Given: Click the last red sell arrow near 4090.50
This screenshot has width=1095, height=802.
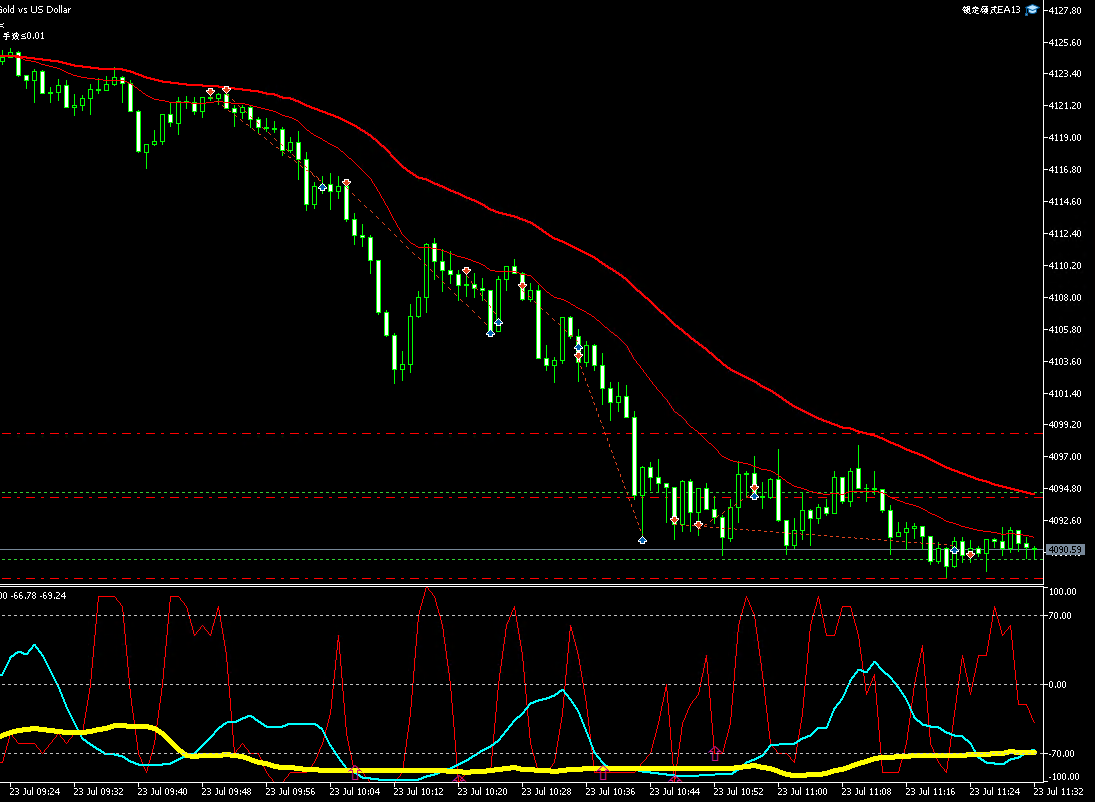Looking at the screenshot, I should (971, 555).
